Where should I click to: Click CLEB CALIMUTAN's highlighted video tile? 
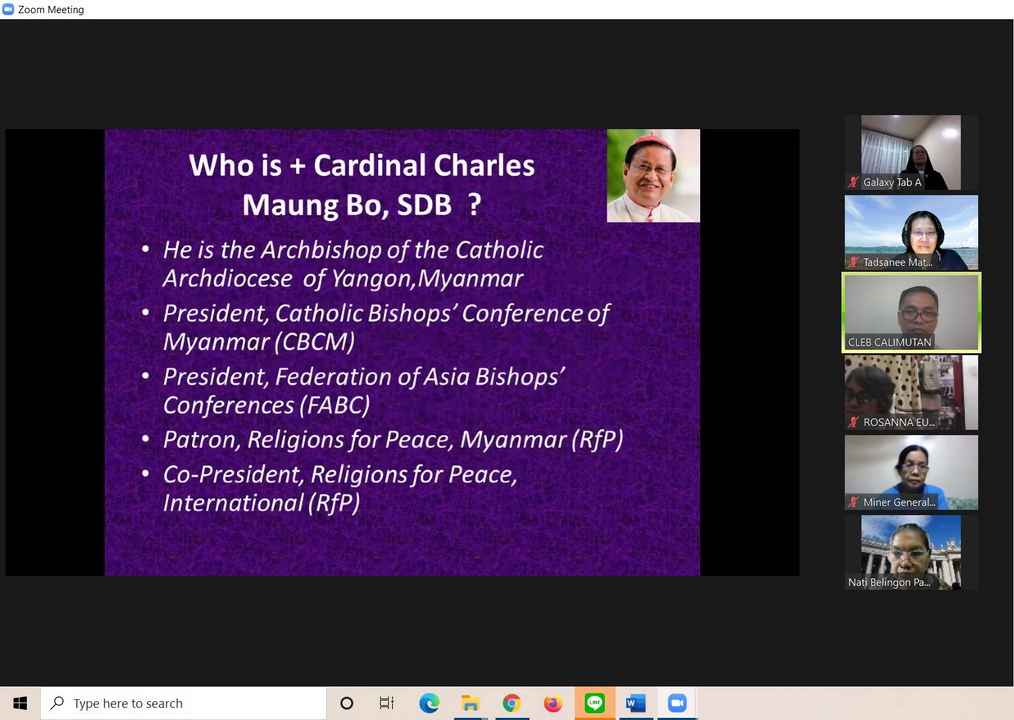coord(911,312)
